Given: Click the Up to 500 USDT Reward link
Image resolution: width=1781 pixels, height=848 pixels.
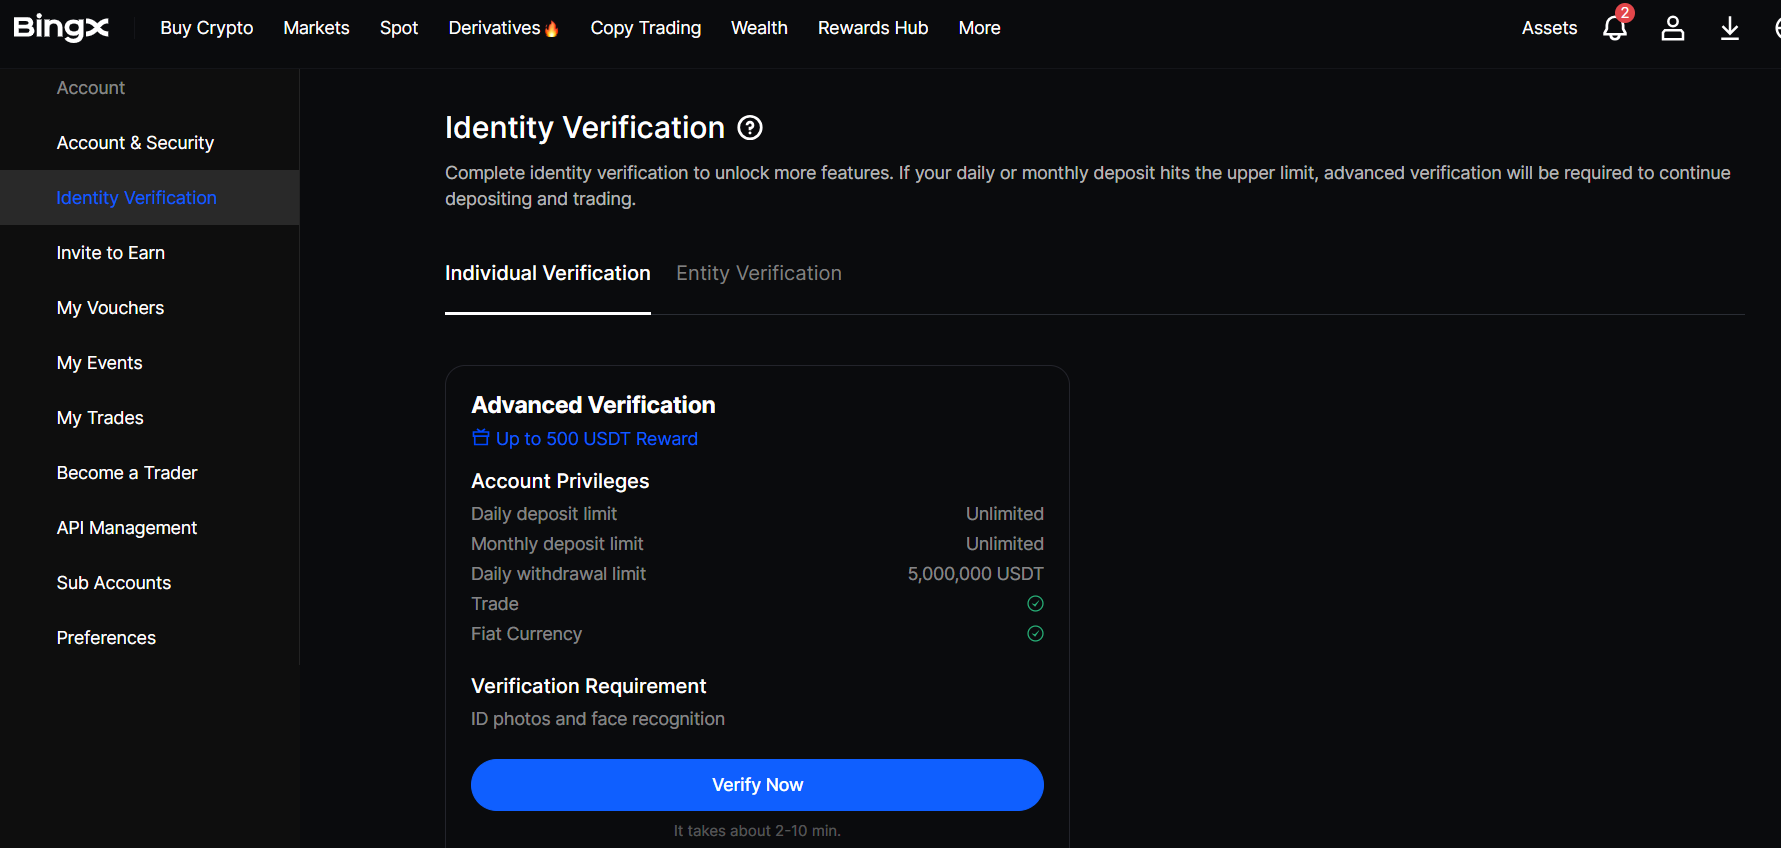Looking at the screenshot, I should click(597, 439).
